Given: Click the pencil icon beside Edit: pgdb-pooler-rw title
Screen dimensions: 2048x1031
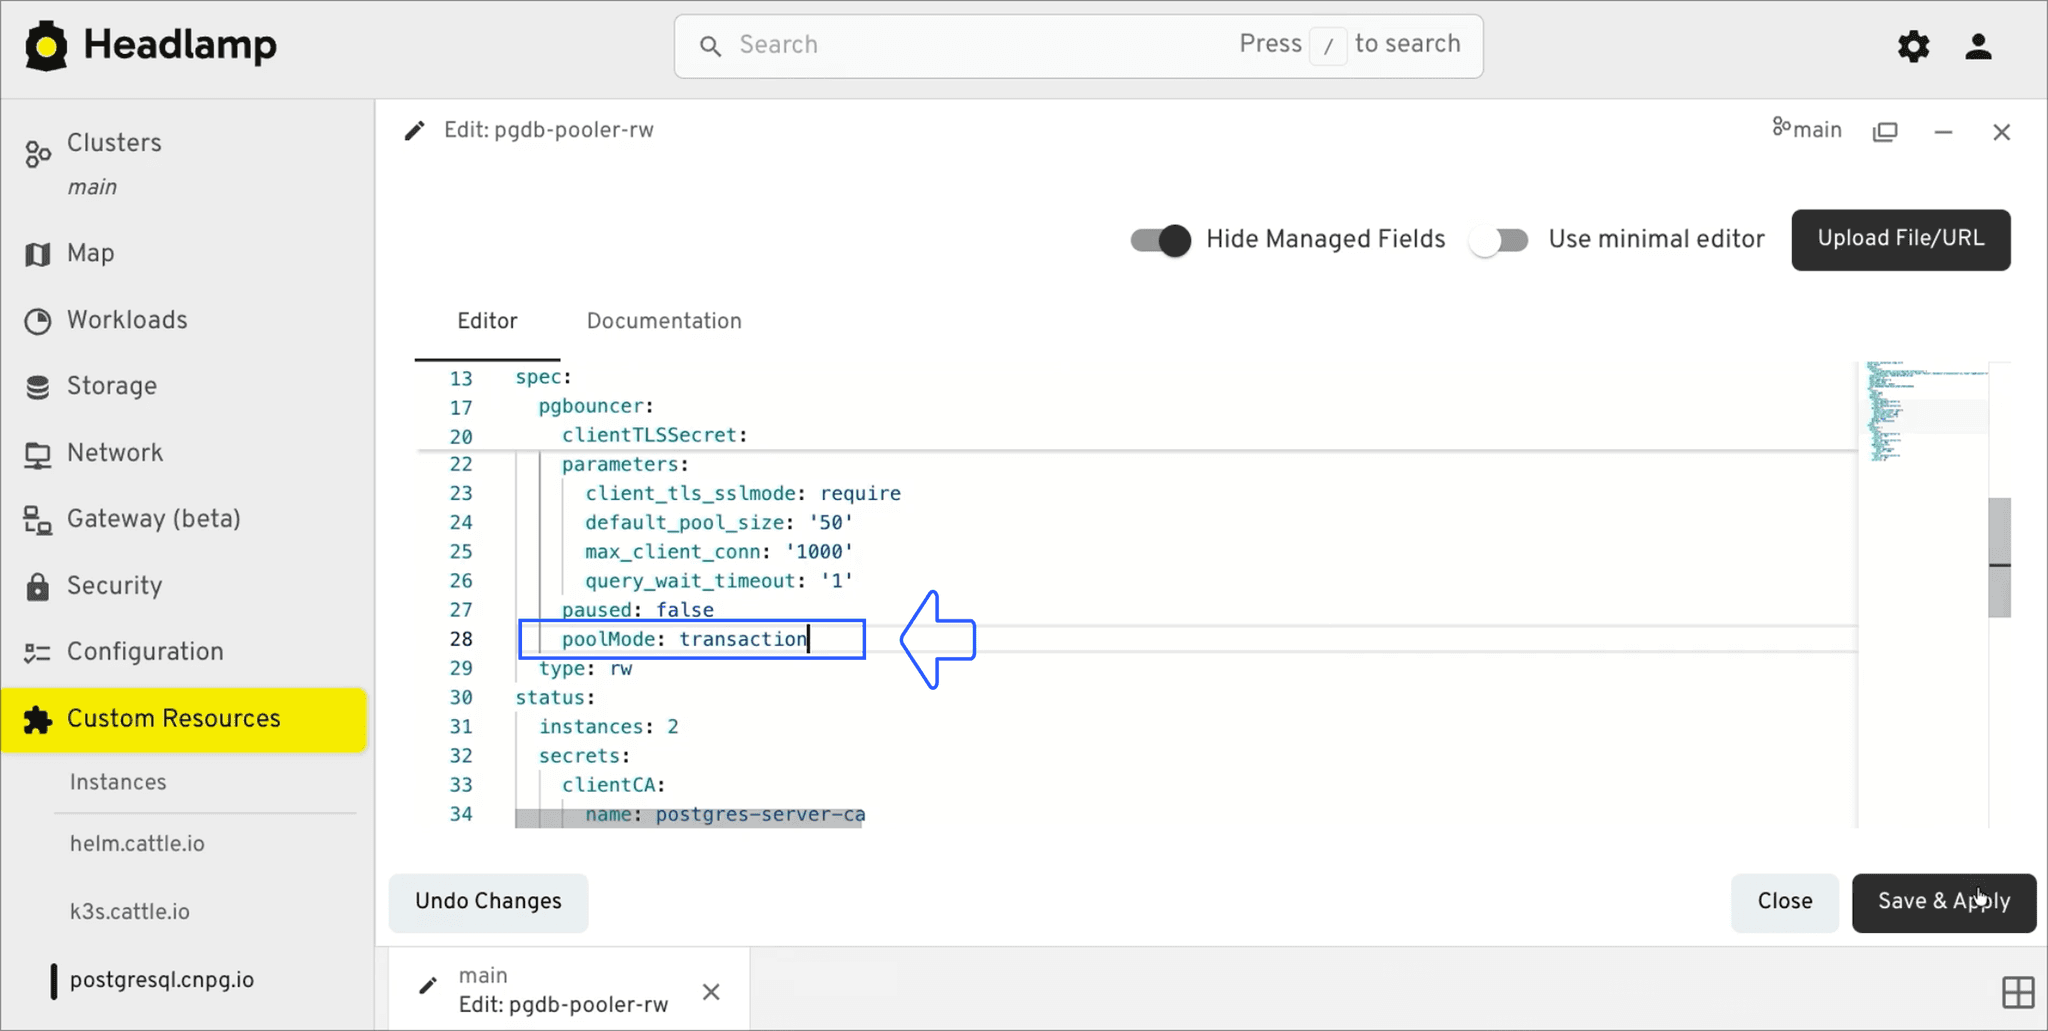Looking at the screenshot, I should pyautogui.click(x=415, y=131).
